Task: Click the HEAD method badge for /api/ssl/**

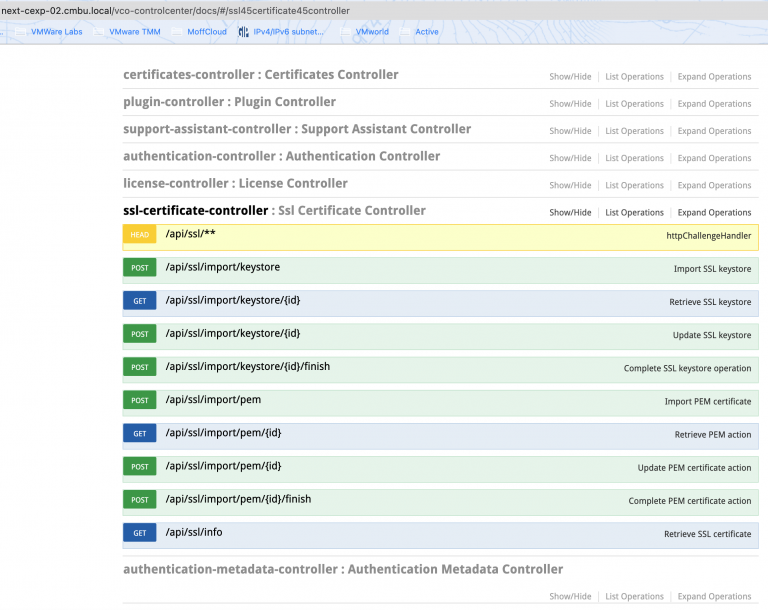Action: coord(139,236)
